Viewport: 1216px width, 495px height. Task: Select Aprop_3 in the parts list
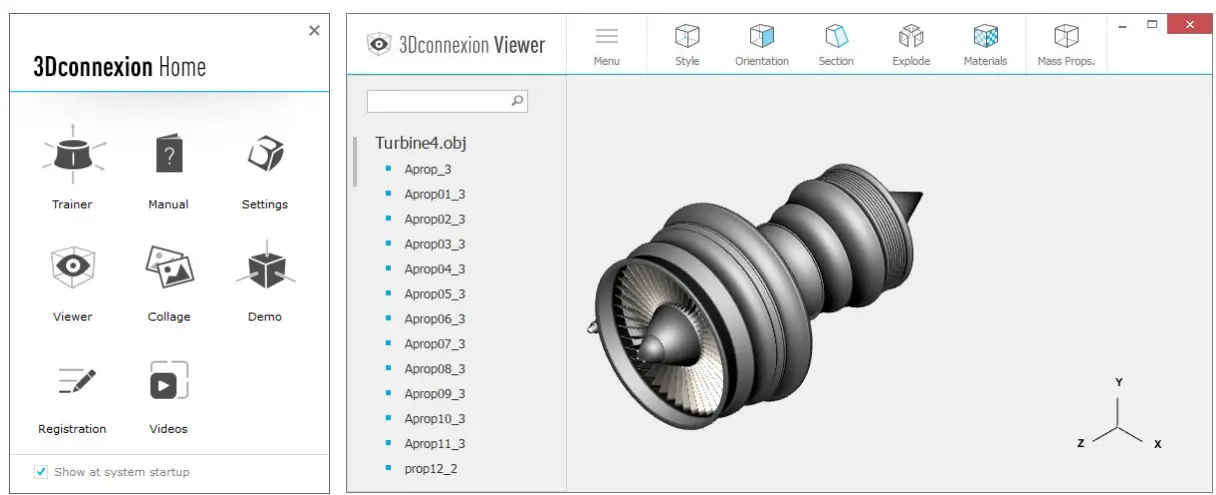pyautogui.click(x=428, y=169)
